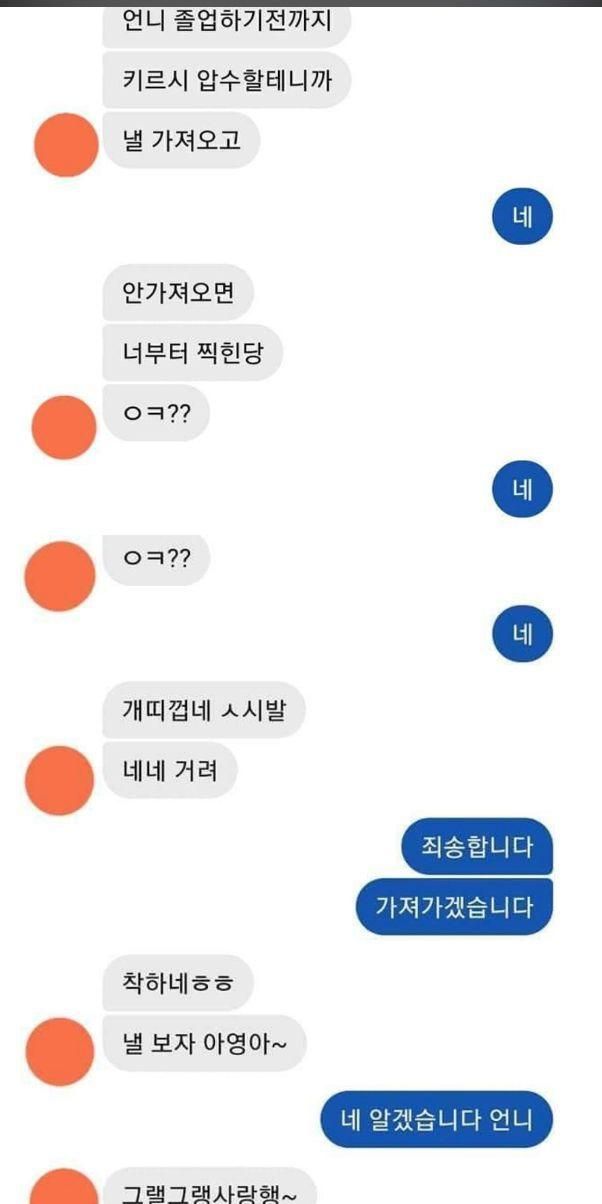Click blue "네" reply just above "개띠껍네 ㅅ시발"
The width and height of the screenshot is (602, 1204).
523,633
